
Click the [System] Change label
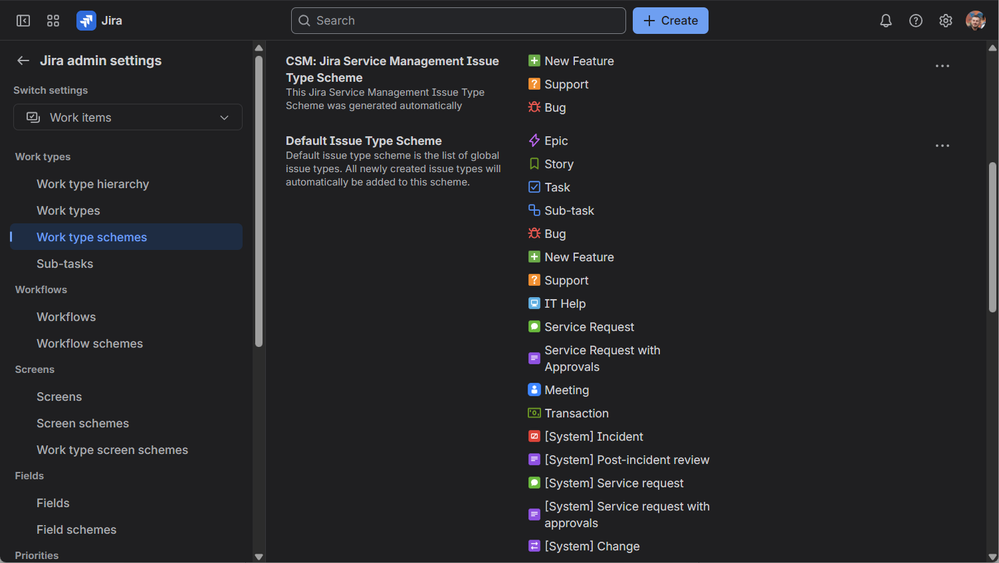click(x=592, y=546)
